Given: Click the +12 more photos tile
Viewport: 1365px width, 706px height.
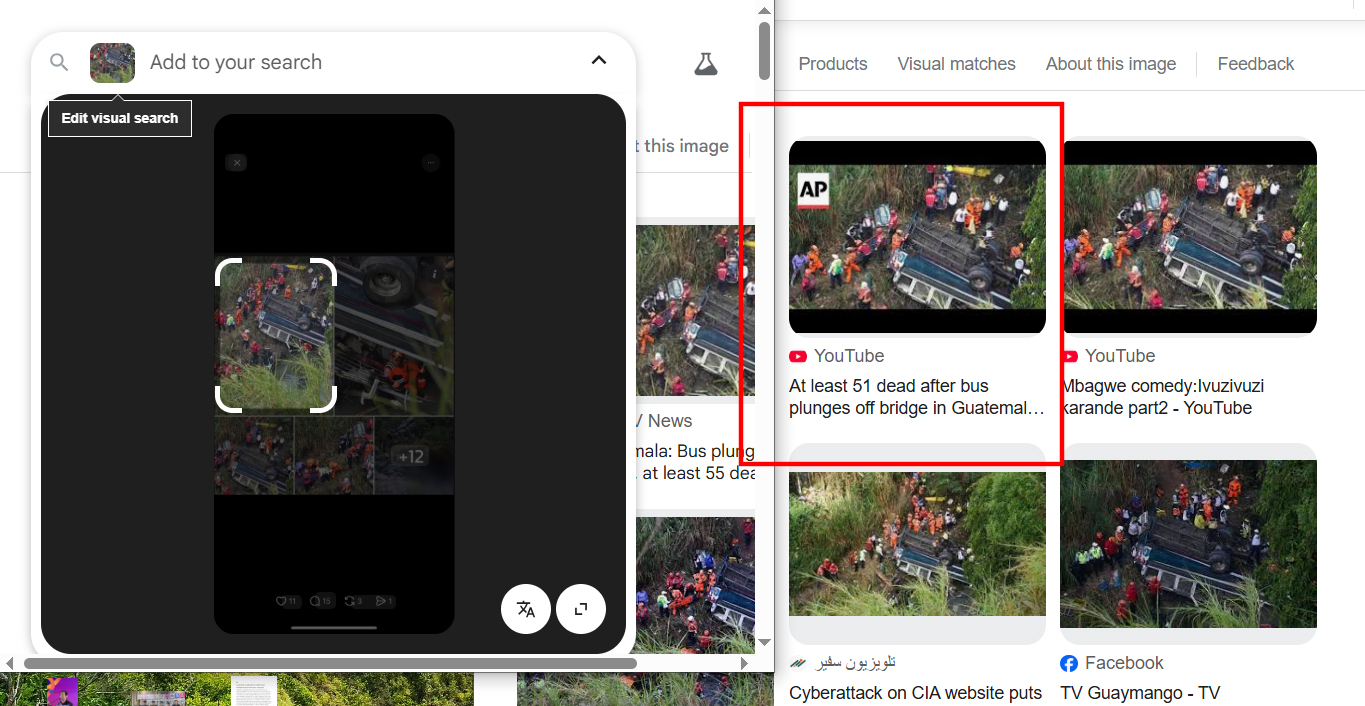Looking at the screenshot, I should [412, 457].
